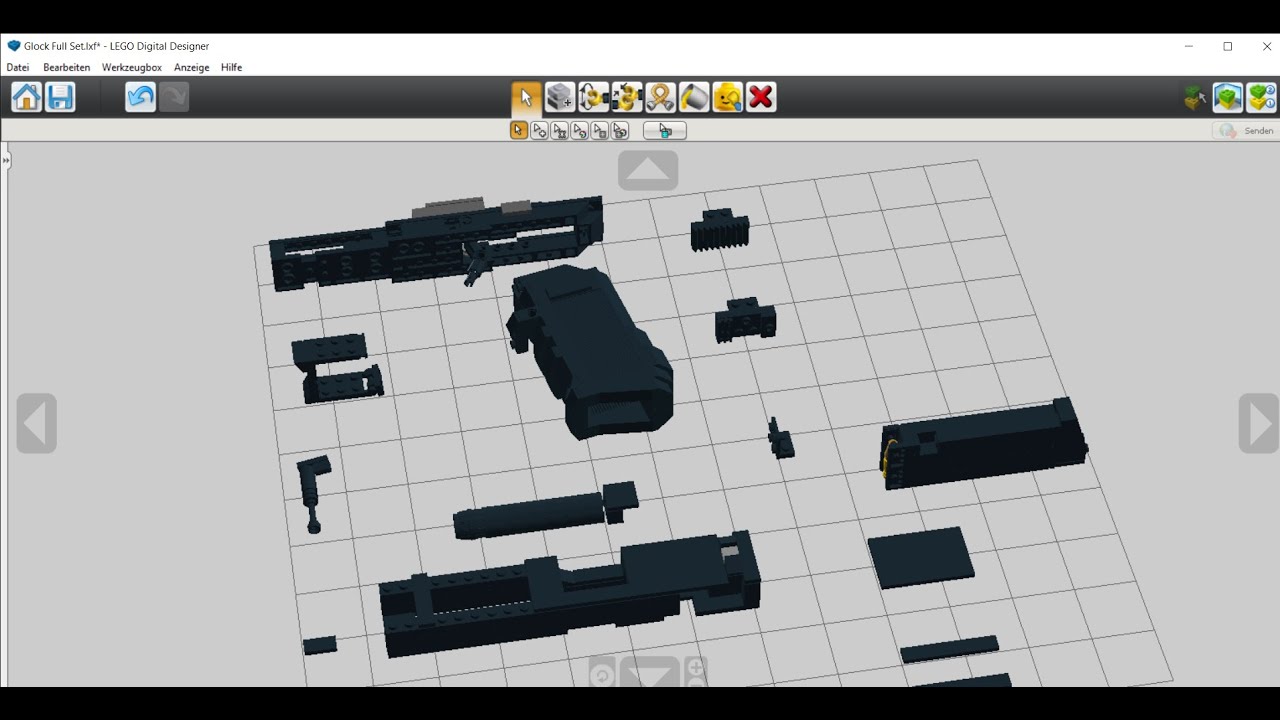
Task: Reset the camera view with circular arrow
Action: click(x=602, y=673)
